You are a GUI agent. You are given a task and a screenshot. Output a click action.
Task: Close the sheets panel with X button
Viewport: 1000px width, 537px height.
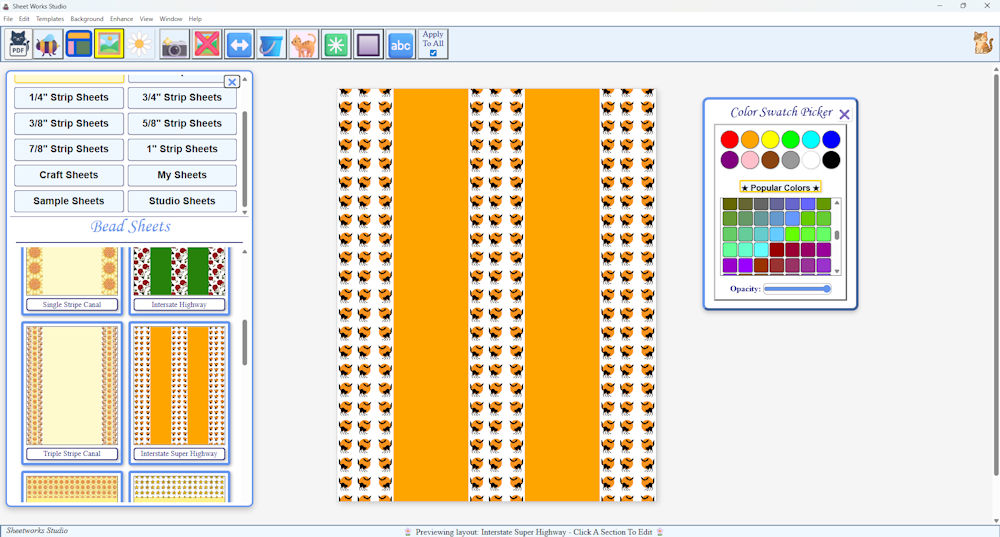pyautogui.click(x=232, y=82)
